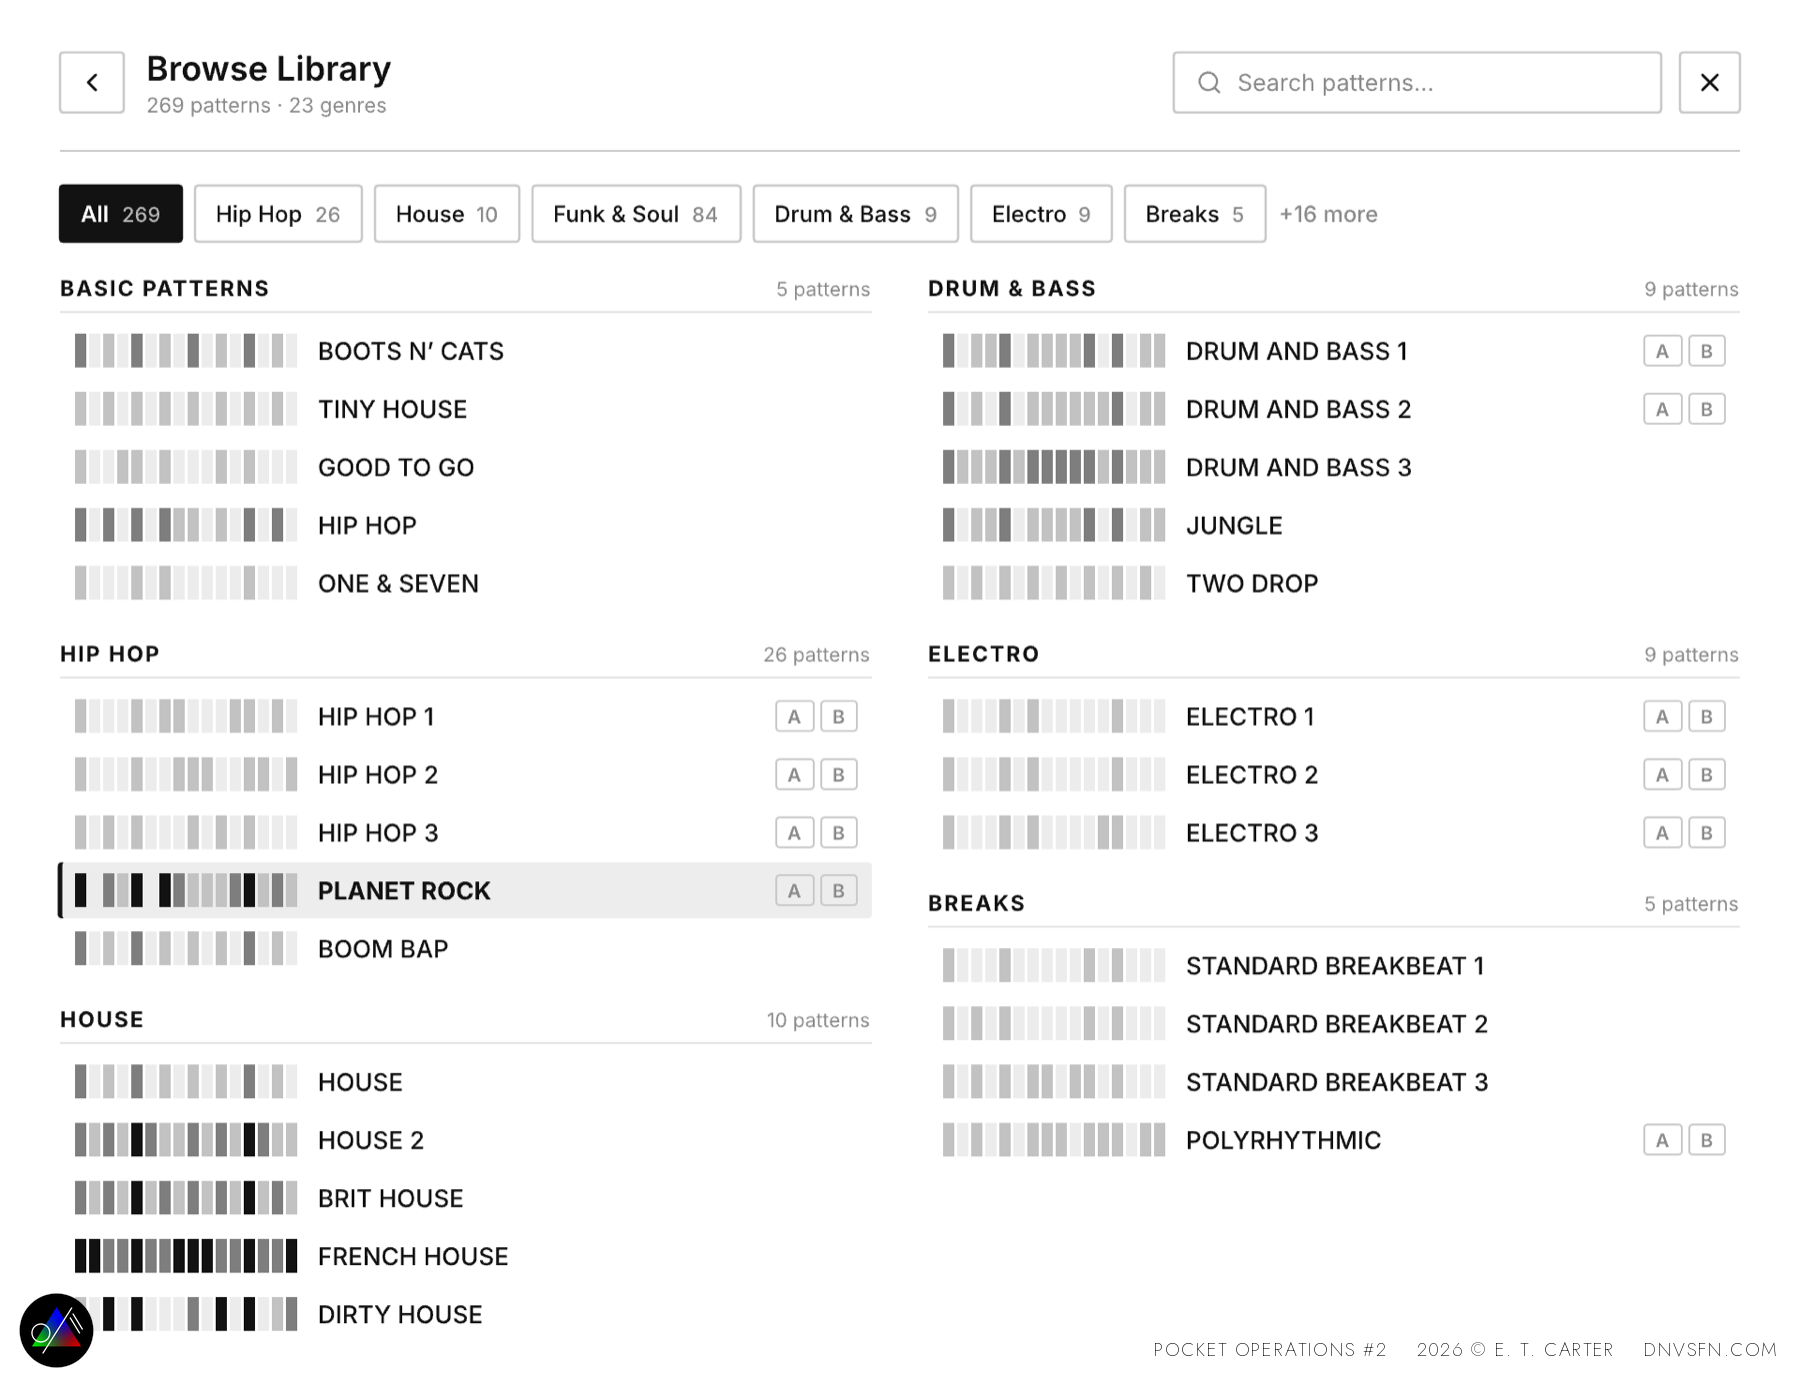The height and width of the screenshot is (1387, 1800).
Task: Click the DRUM AND BASS 3 step preview
Action: (1054, 467)
